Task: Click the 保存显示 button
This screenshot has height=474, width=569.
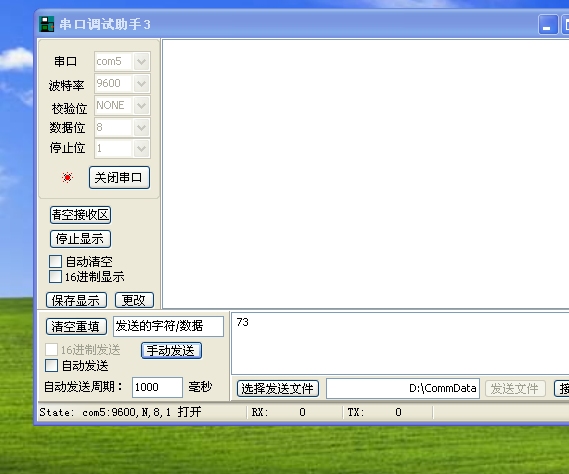Action: pyautogui.click(x=76, y=300)
